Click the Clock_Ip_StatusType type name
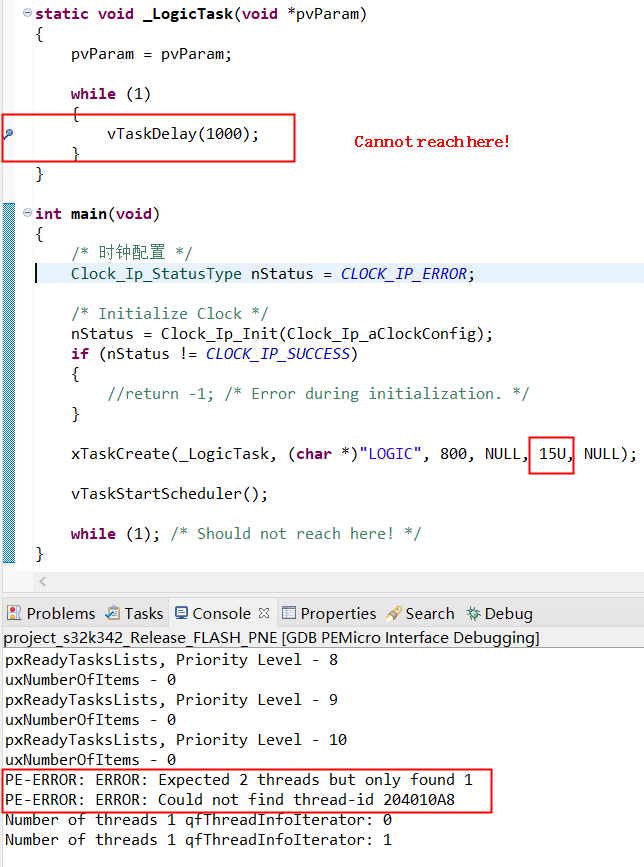 point(156,274)
